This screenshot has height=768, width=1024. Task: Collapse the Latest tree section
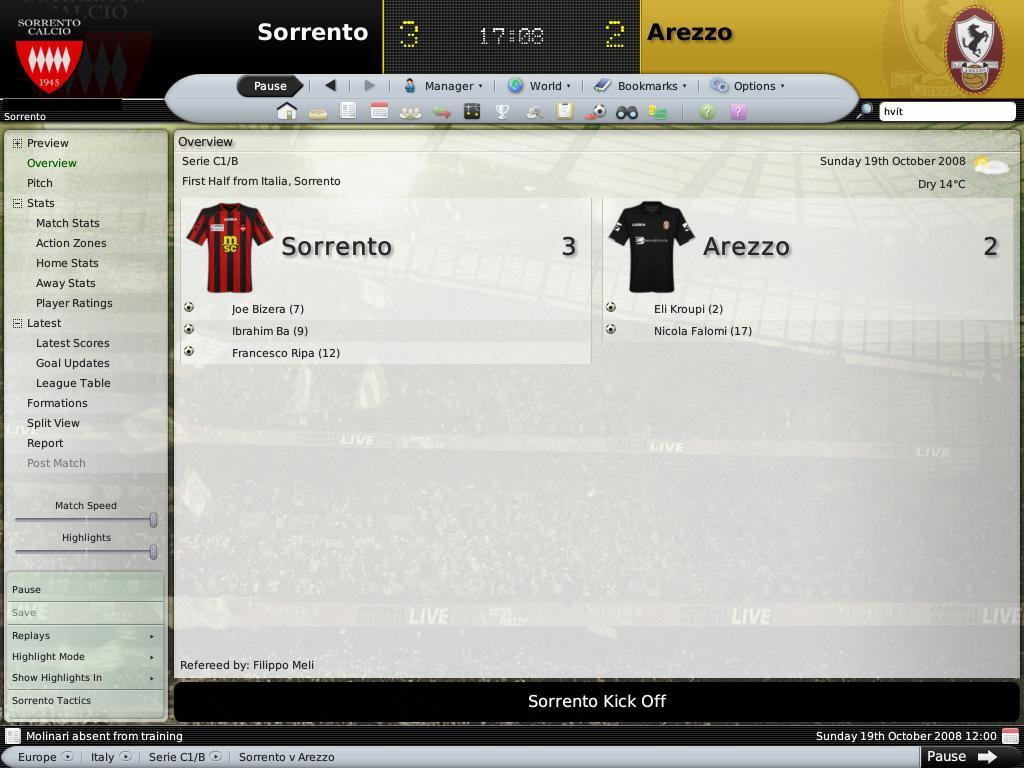17,323
